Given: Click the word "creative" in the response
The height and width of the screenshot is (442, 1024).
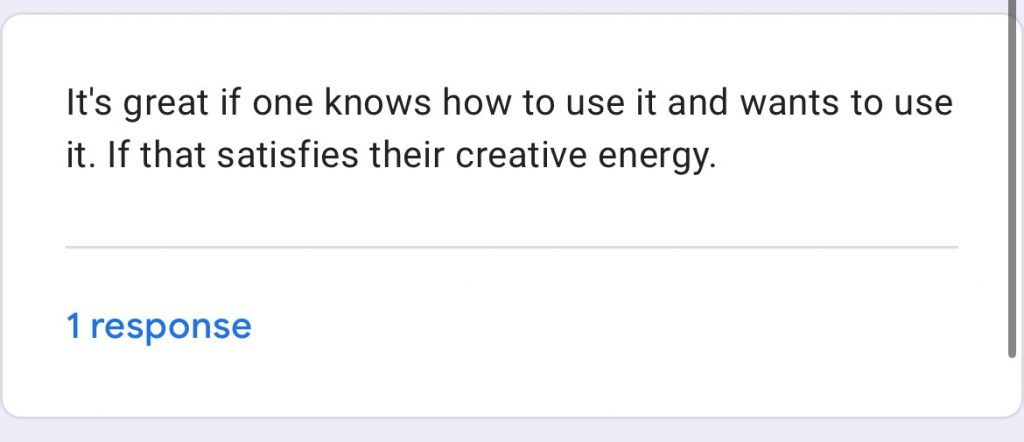Looking at the screenshot, I should coord(521,157).
